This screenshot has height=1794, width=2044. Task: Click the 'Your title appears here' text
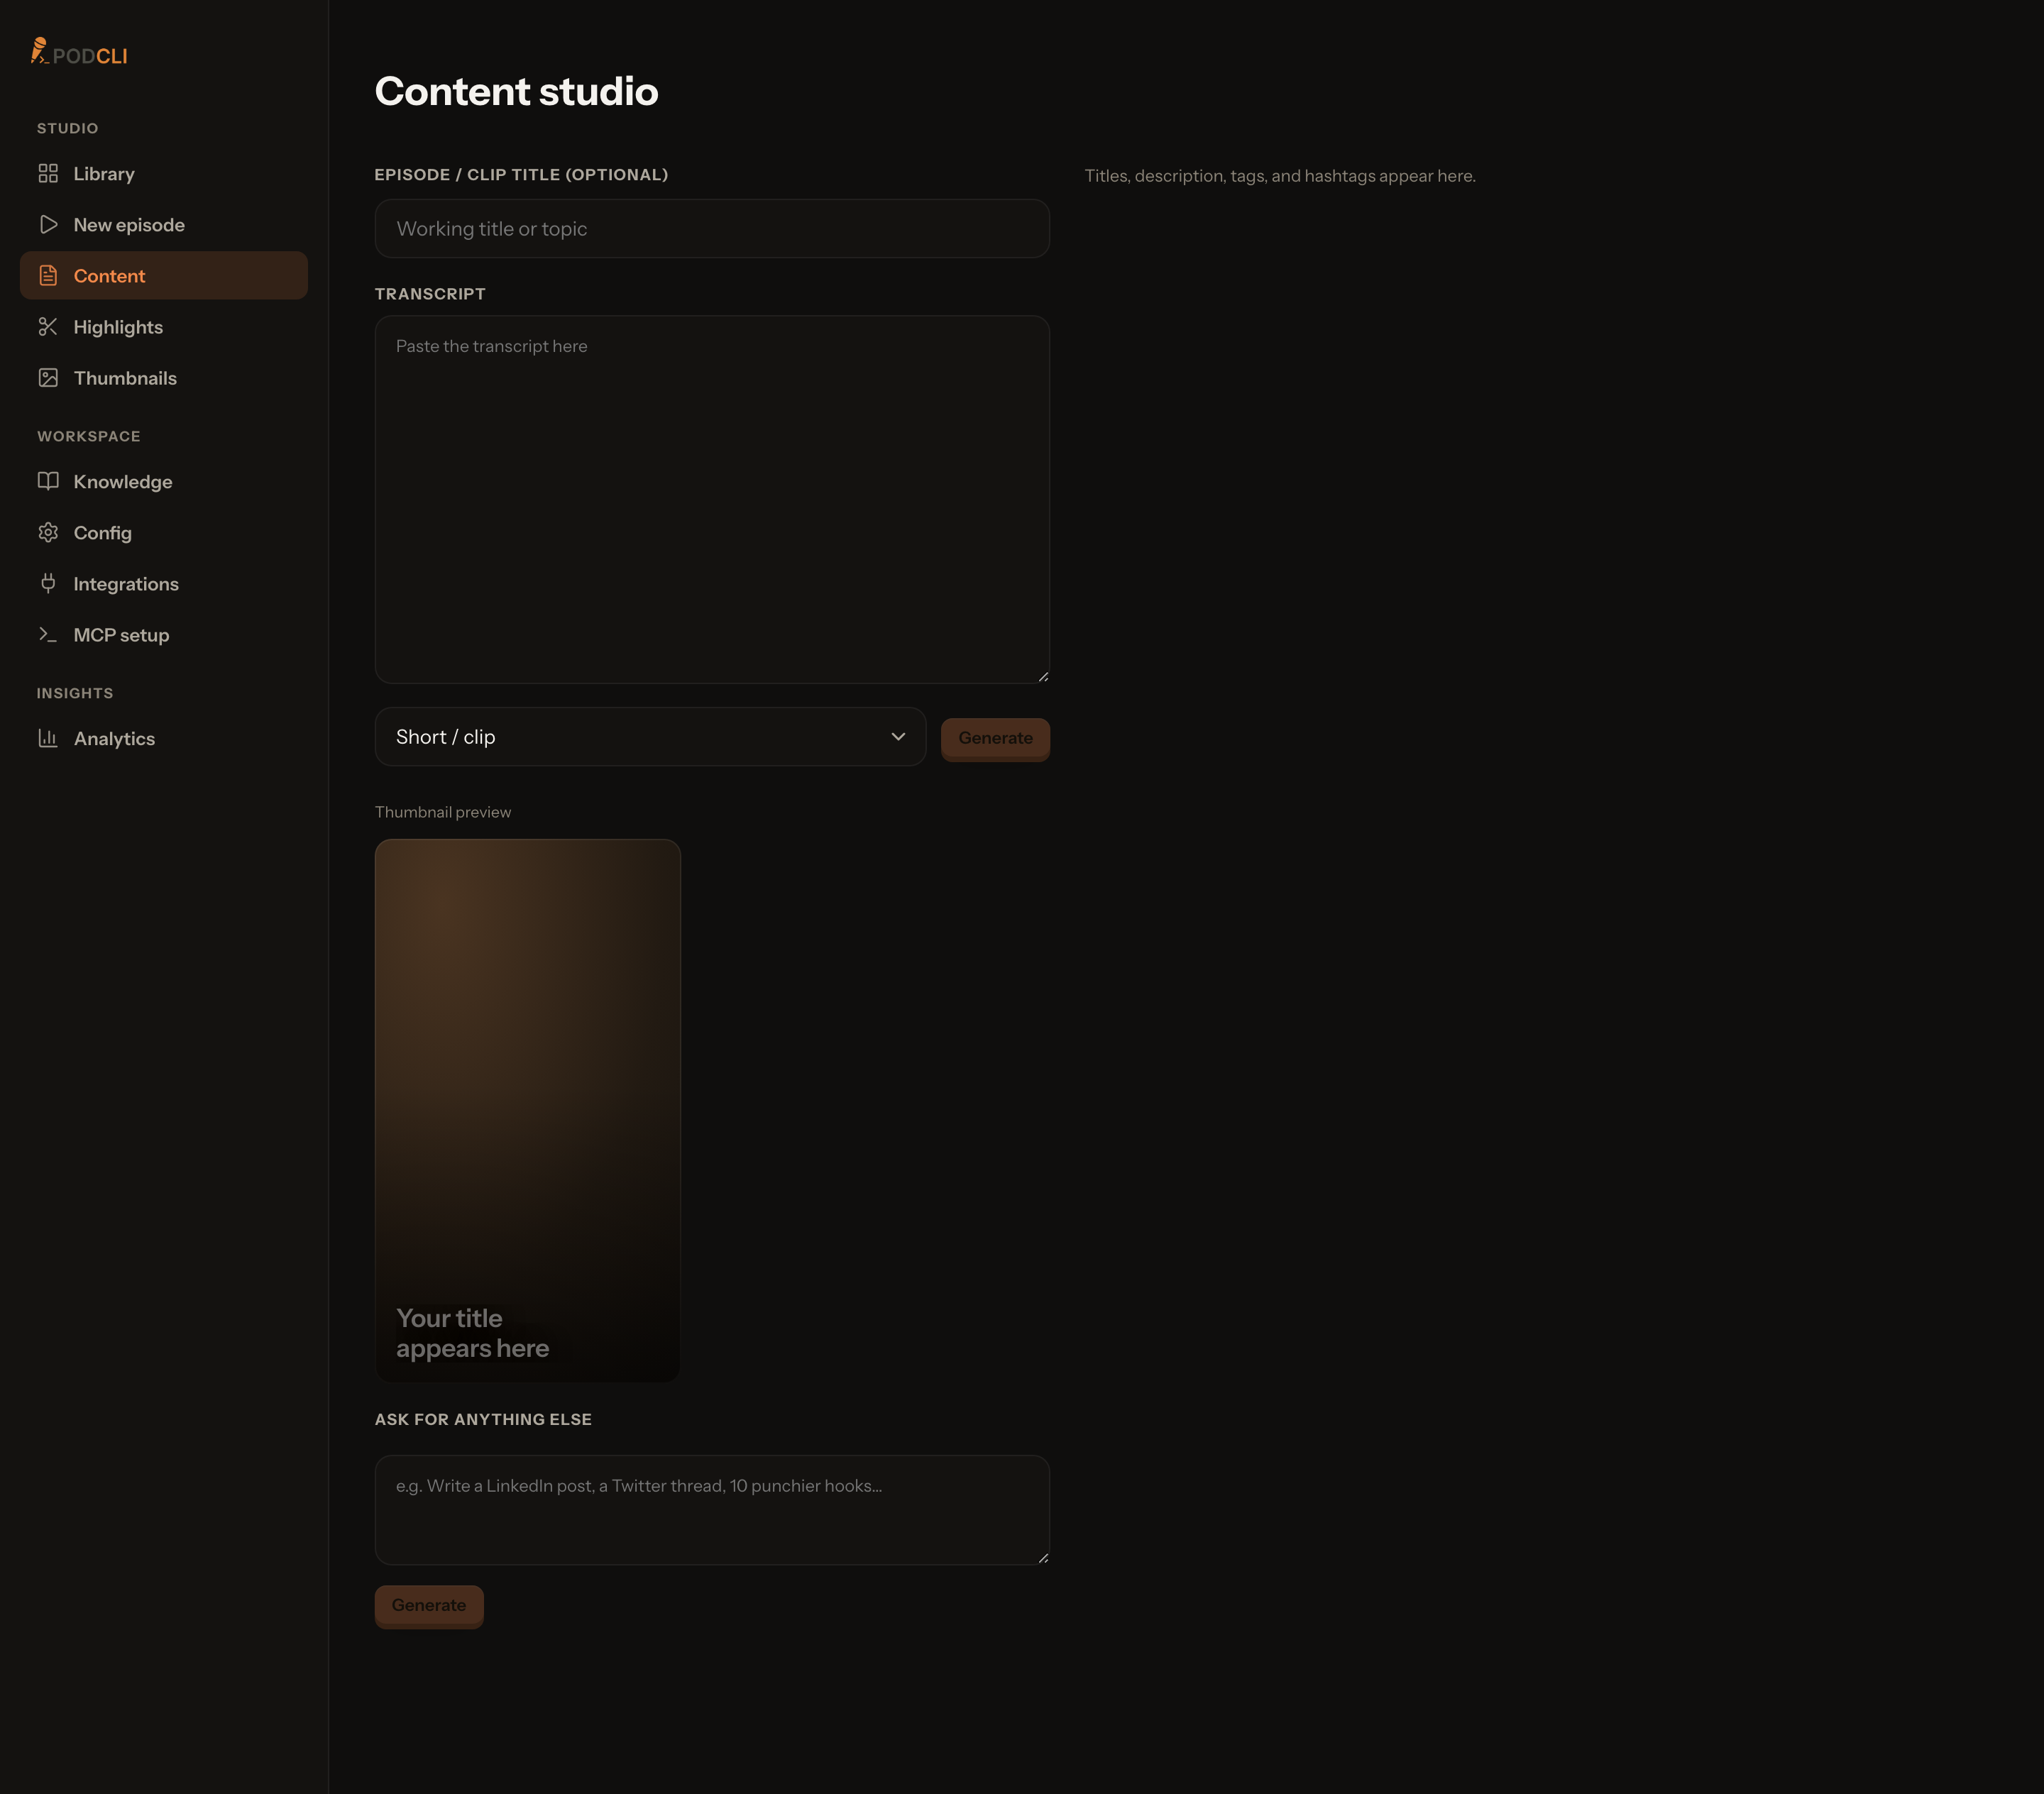[x=473, y=1333]
